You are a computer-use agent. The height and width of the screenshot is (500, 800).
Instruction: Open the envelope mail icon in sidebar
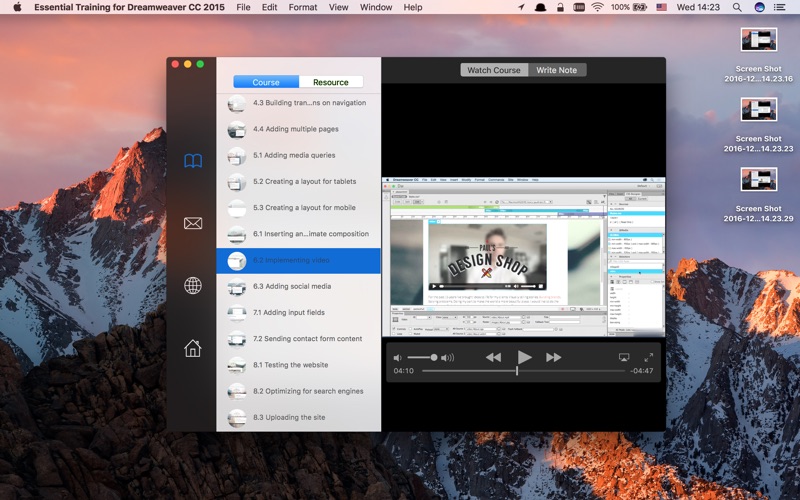193,223
